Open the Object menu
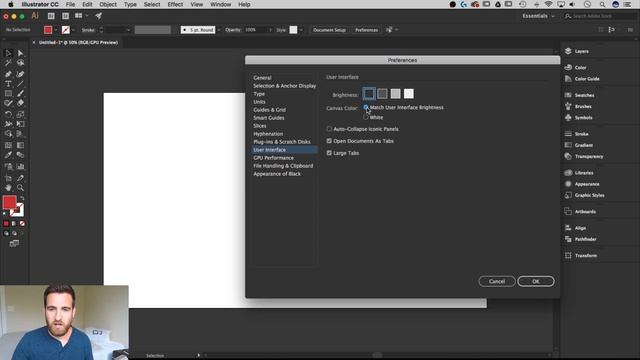The image size is (640, 360). (108, 4)
